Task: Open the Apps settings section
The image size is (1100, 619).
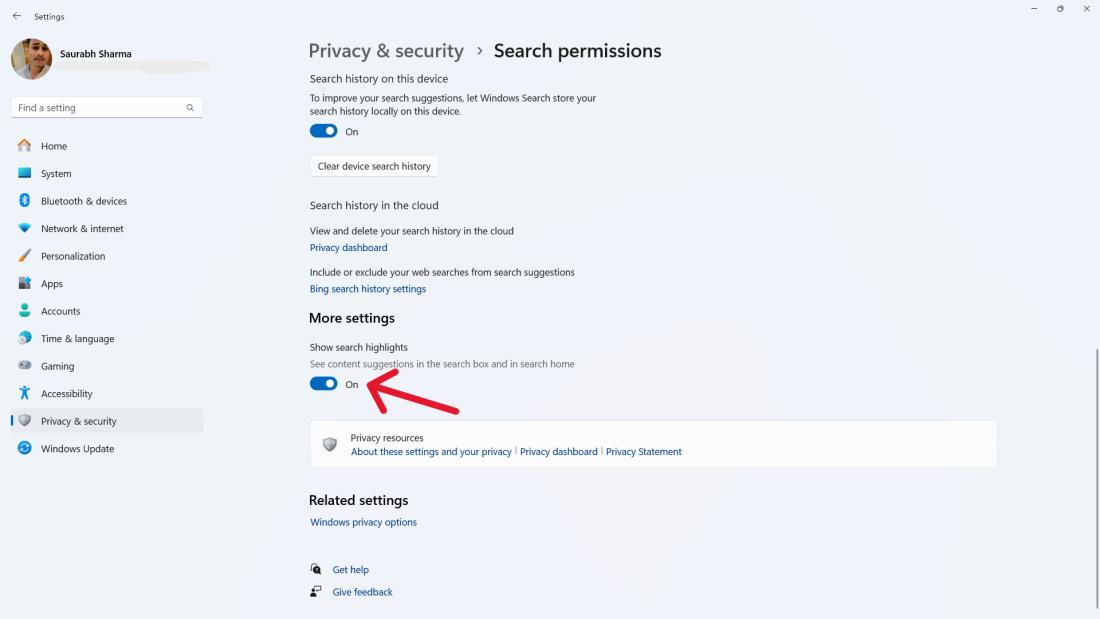Action: pos(52,284)
